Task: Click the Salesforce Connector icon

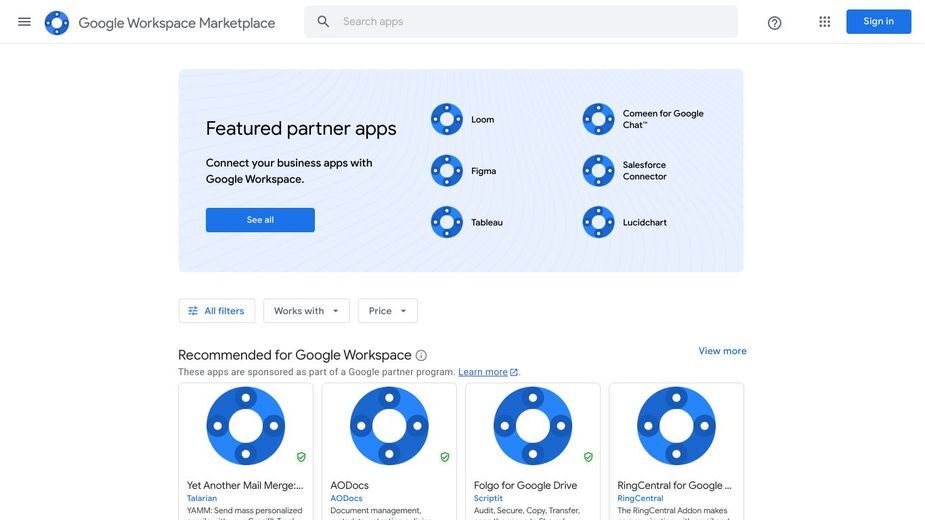Action: [x=598, y=171]
